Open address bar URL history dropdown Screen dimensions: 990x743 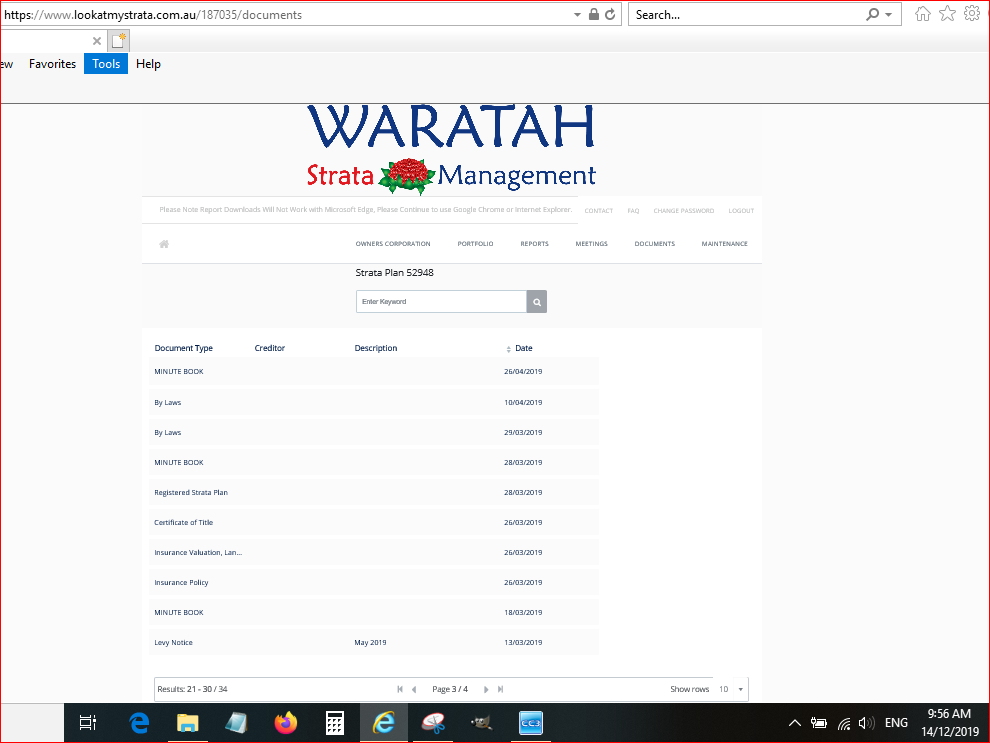coord(577,15)
